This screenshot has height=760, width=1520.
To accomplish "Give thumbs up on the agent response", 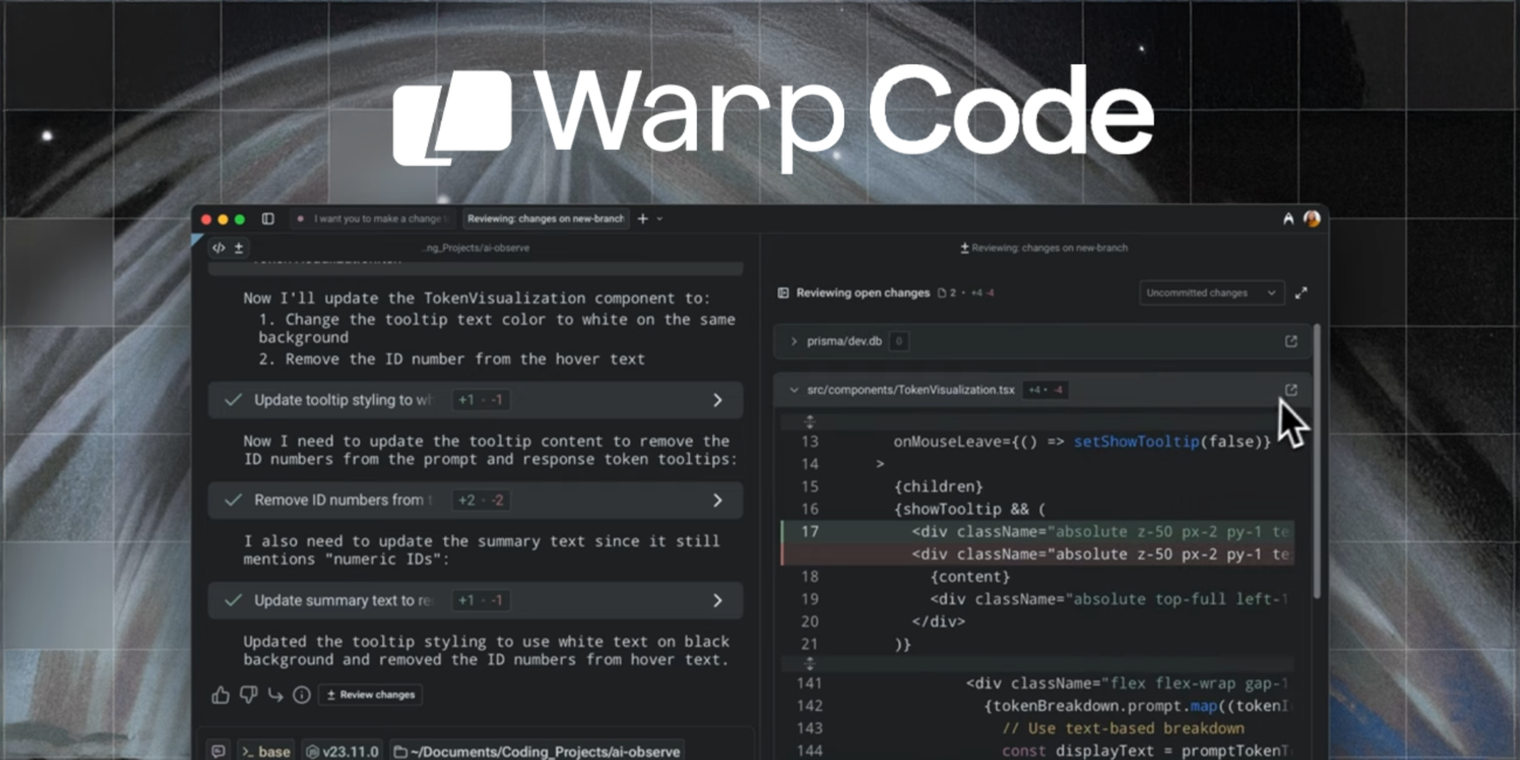I will tap(220, 694).
